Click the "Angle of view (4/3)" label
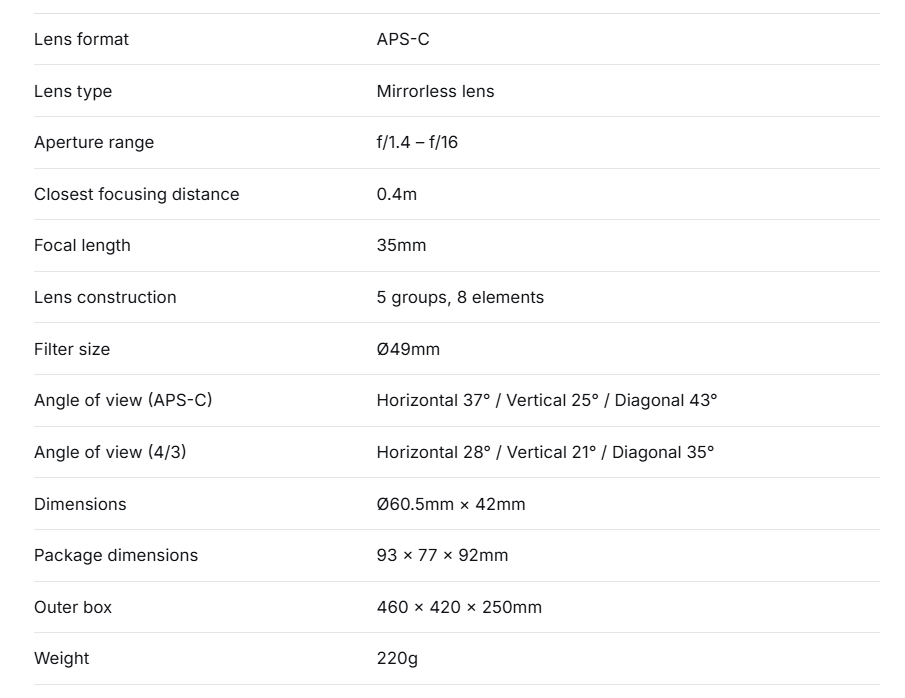905x698 pixels. 110,452
